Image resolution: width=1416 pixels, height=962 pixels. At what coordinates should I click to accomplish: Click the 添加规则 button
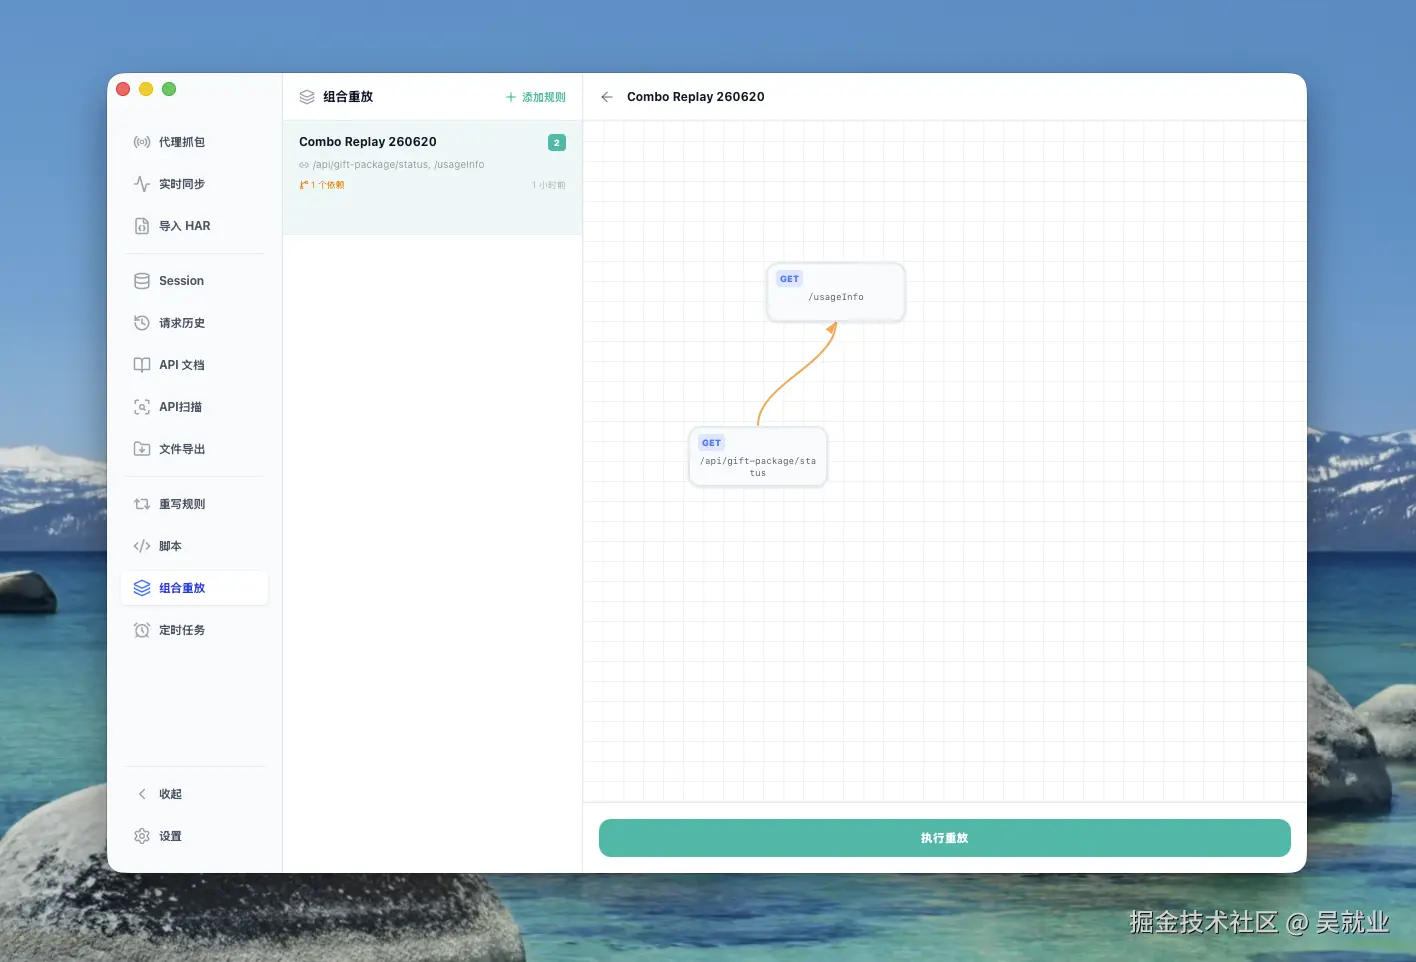(x=536, y=97)
